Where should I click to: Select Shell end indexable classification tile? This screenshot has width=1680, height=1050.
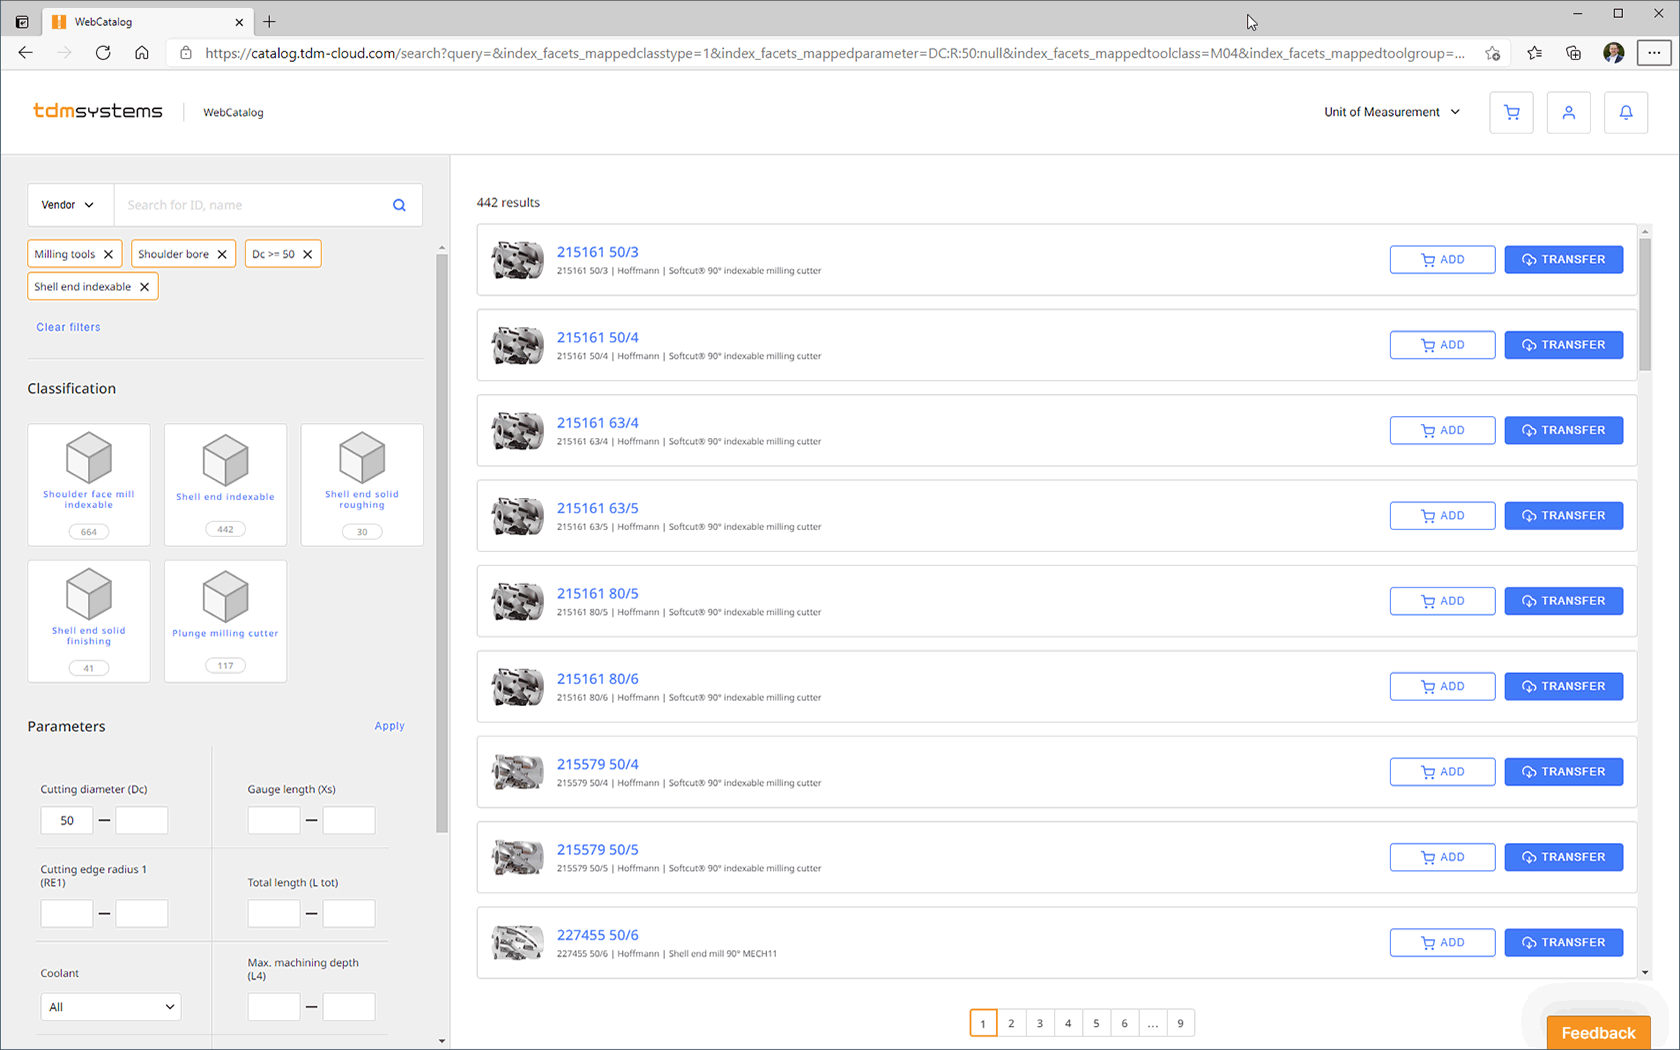(225, 485)
